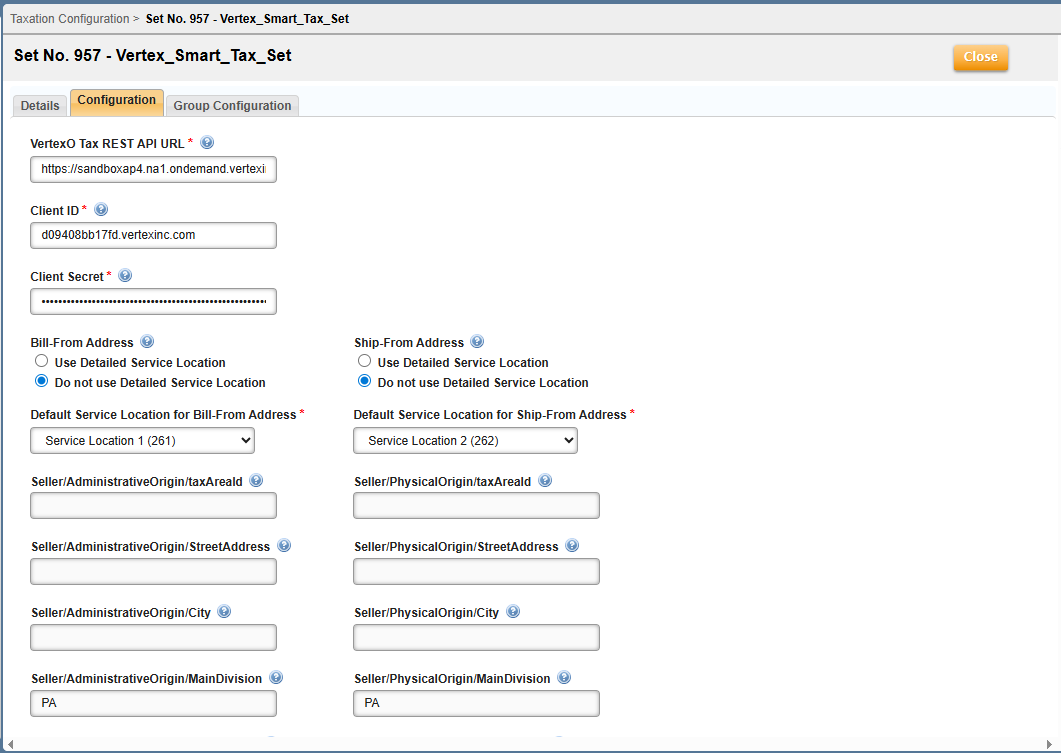Focus Seller/AdministrativeOrigin/taxAreaId field
This screenshot has height=753, width=1061.
(x=154, y=505)
